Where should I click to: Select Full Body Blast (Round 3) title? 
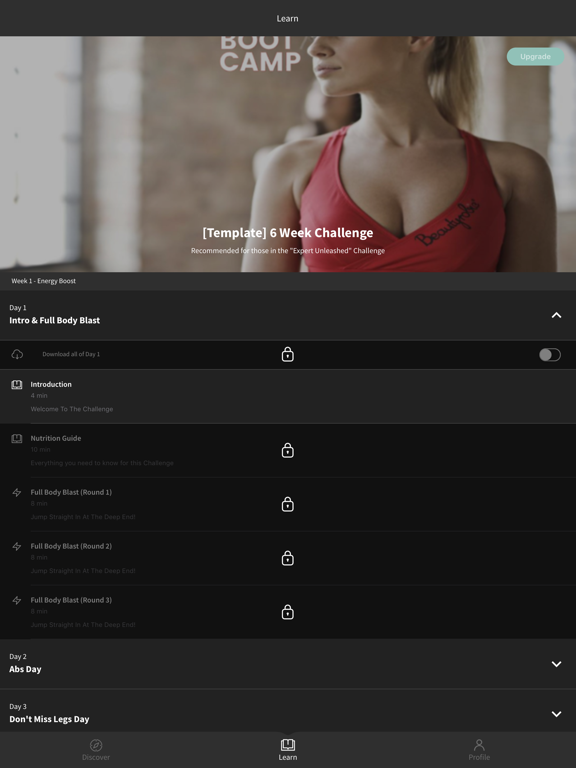click(71, 600)
